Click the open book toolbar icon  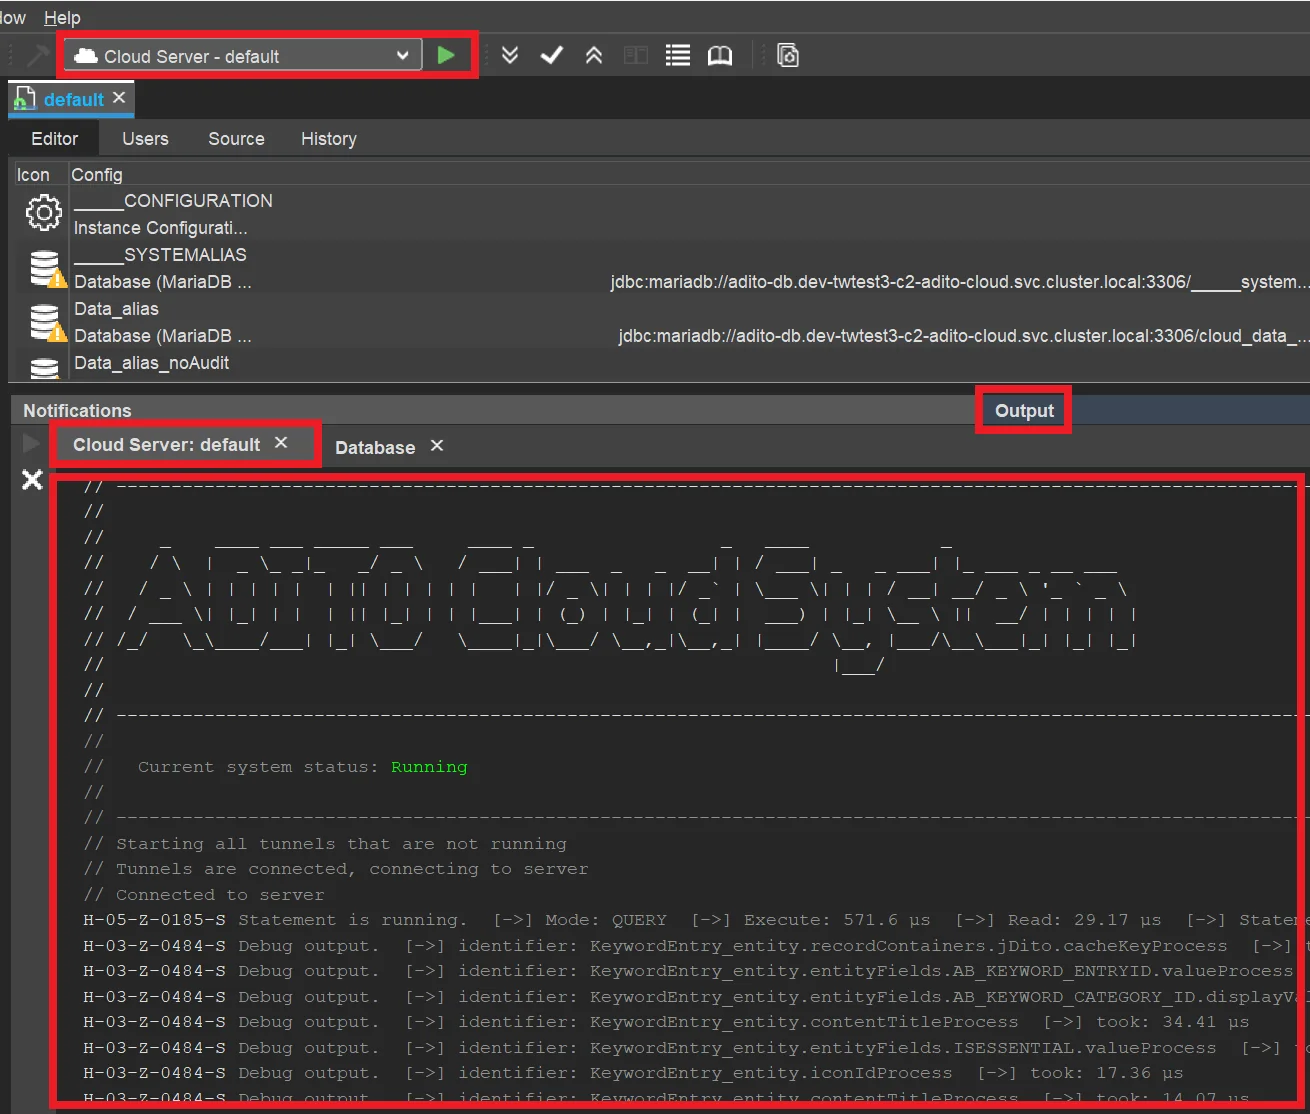click(x=720, y=55)
